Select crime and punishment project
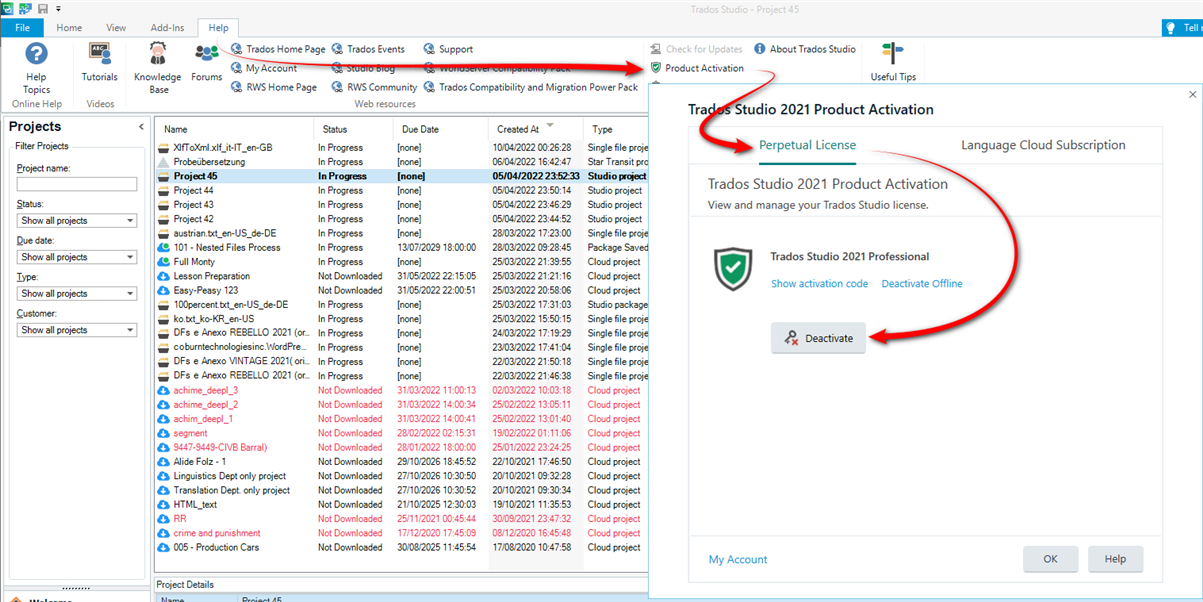The height and width of the screenshot is (602, 1203). [x=402, y=533]
